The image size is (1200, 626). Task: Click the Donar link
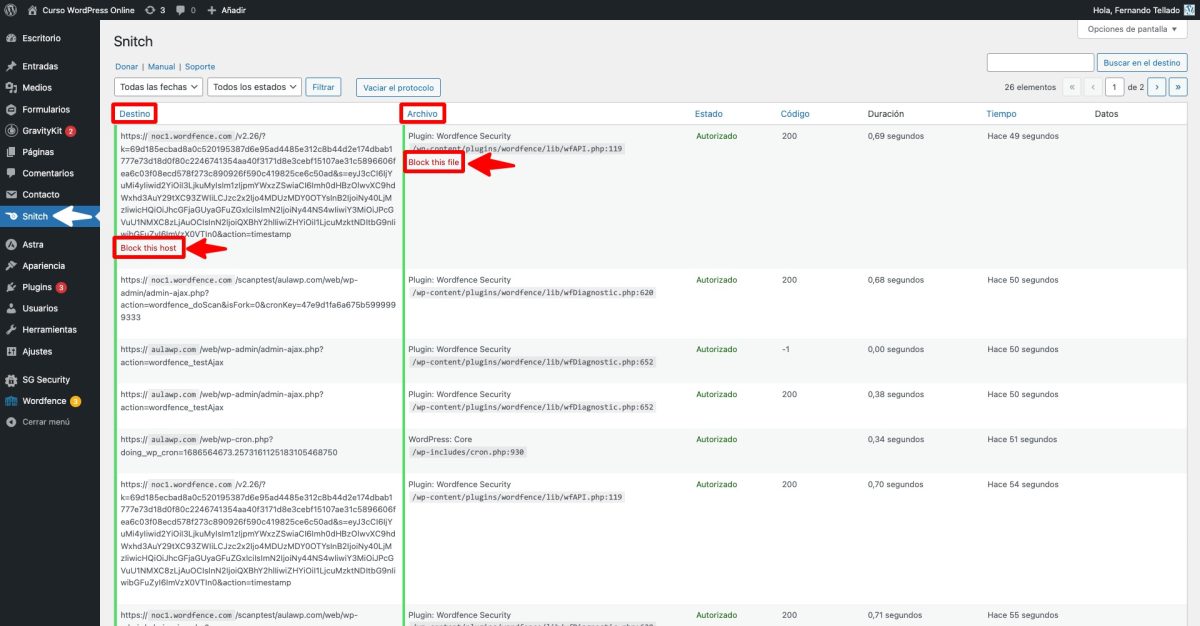tap(126, 66)
